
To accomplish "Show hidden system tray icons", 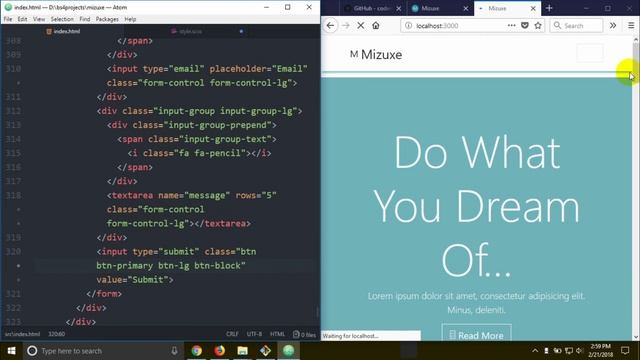I will click(x=535, y=351).
